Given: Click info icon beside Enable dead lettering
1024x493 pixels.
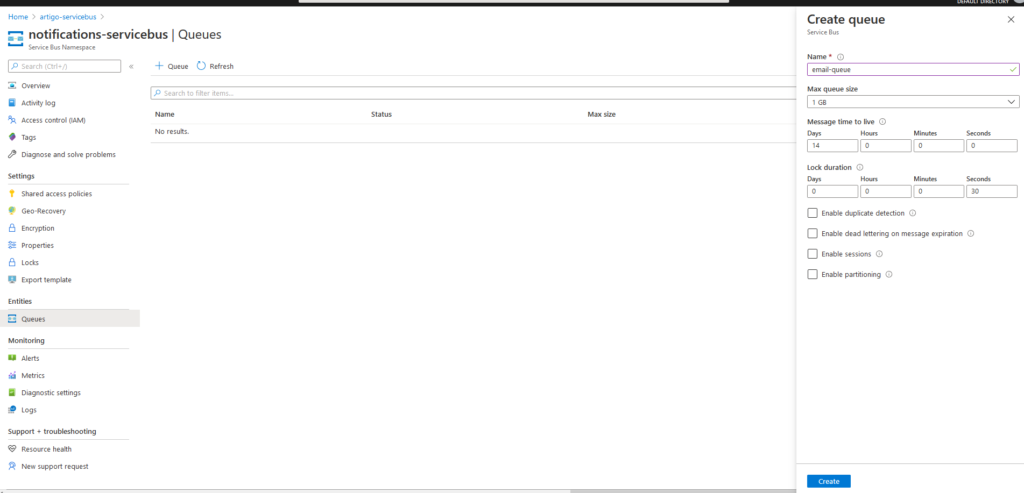Looking at the screenshot, I should (970, 233).
